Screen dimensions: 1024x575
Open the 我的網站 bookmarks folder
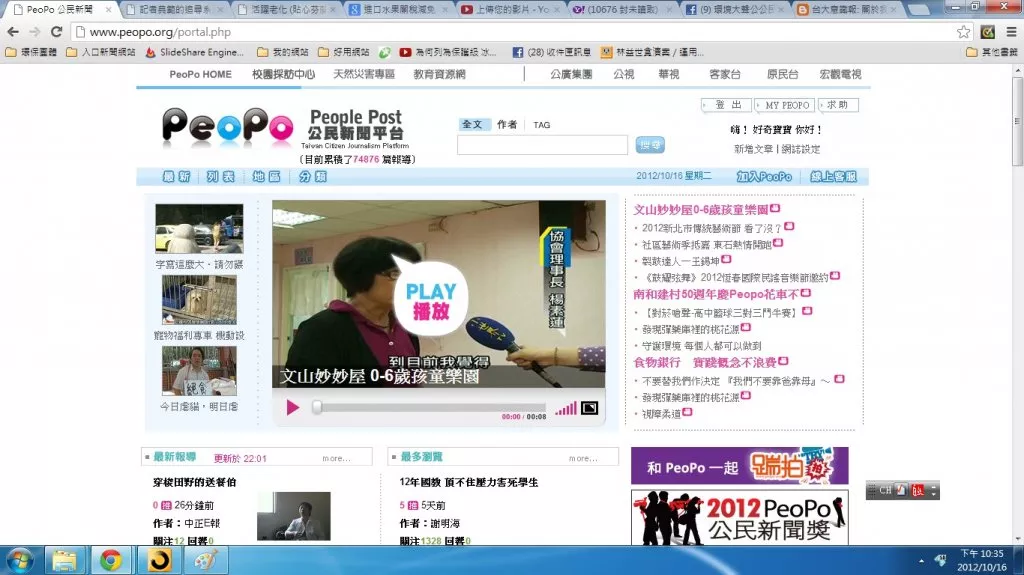[283, 52]
